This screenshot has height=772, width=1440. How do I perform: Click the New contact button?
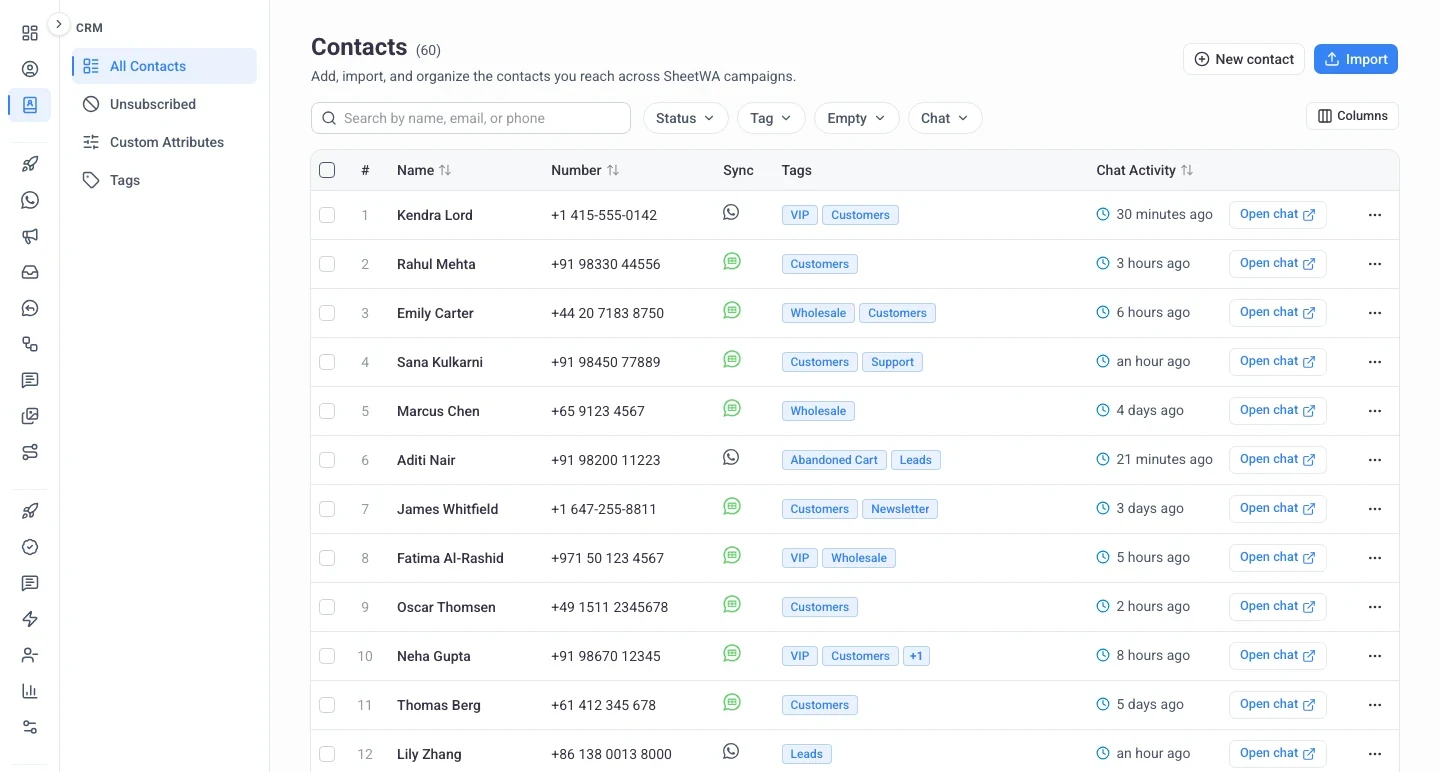(1244, 59)
